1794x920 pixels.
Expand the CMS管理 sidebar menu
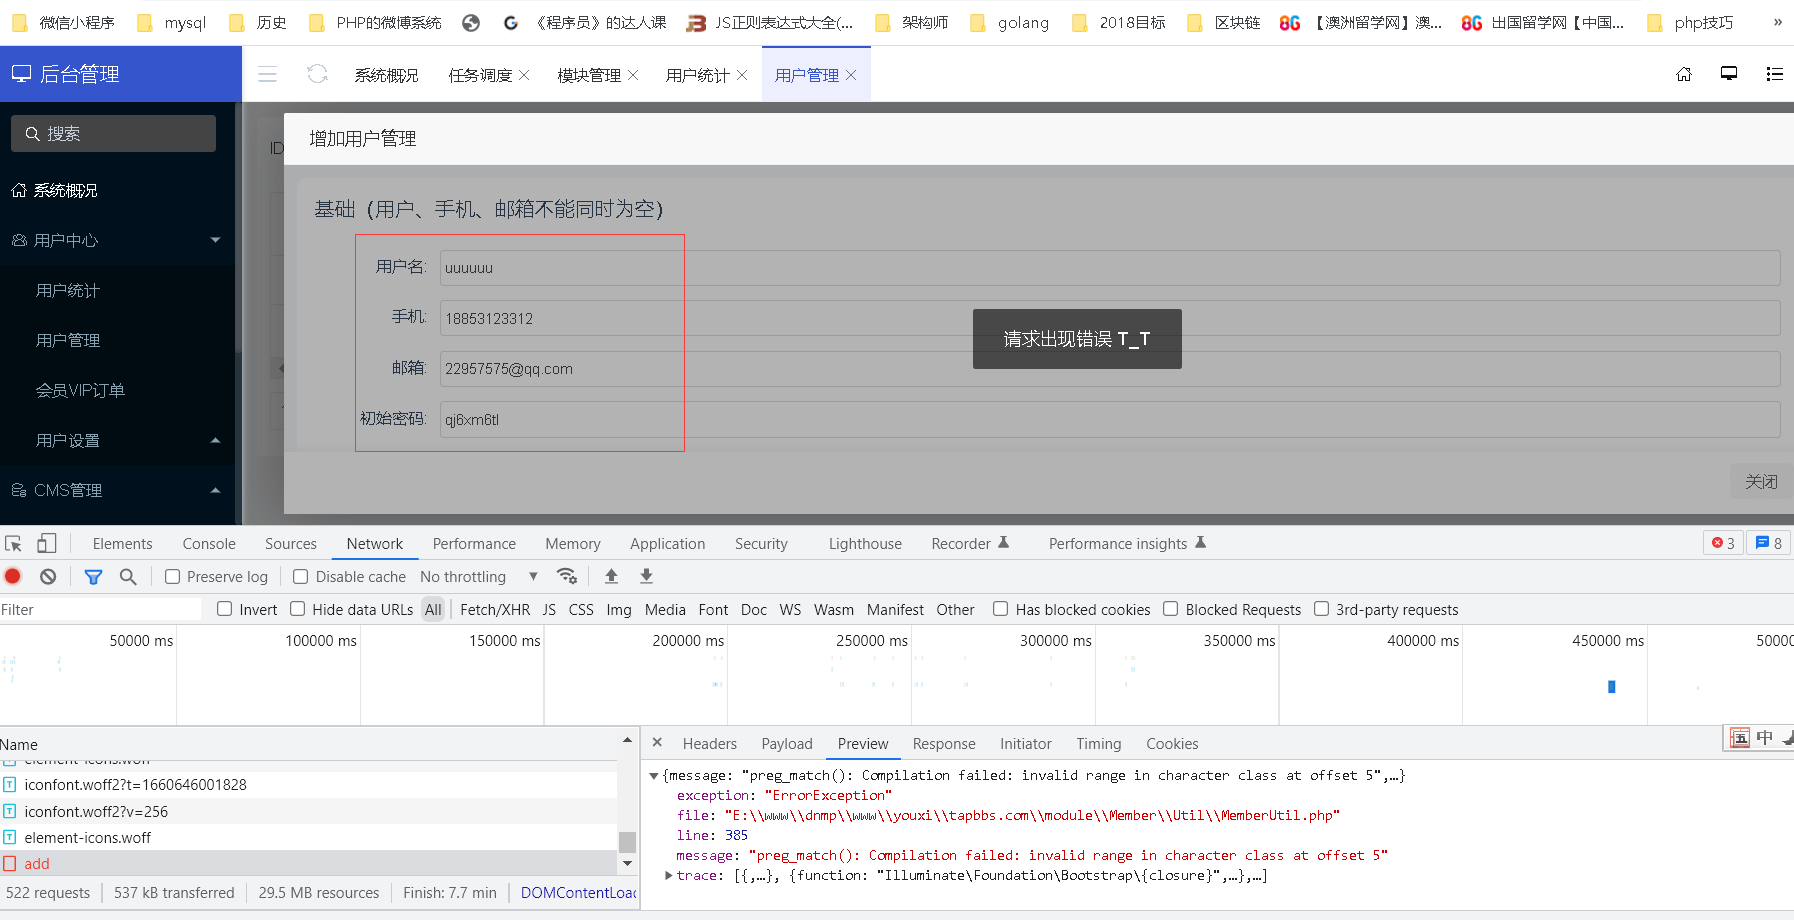click(x=215, y=490)
